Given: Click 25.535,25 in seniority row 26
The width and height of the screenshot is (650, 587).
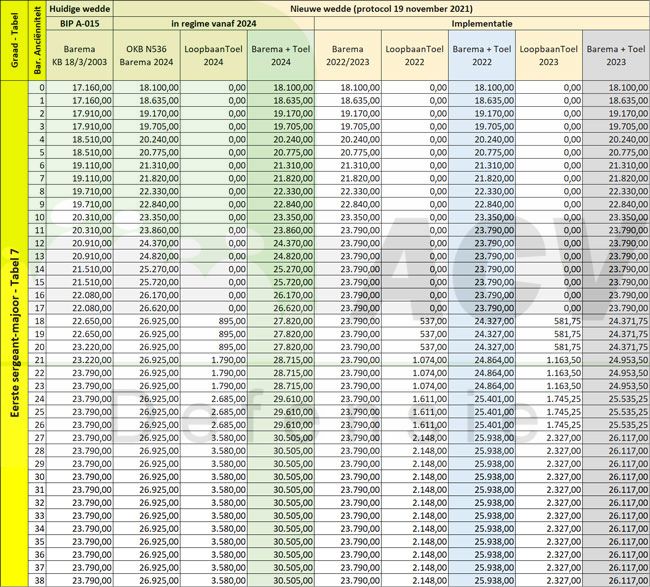Looking at the screenshot, I should tap(616, 425).
